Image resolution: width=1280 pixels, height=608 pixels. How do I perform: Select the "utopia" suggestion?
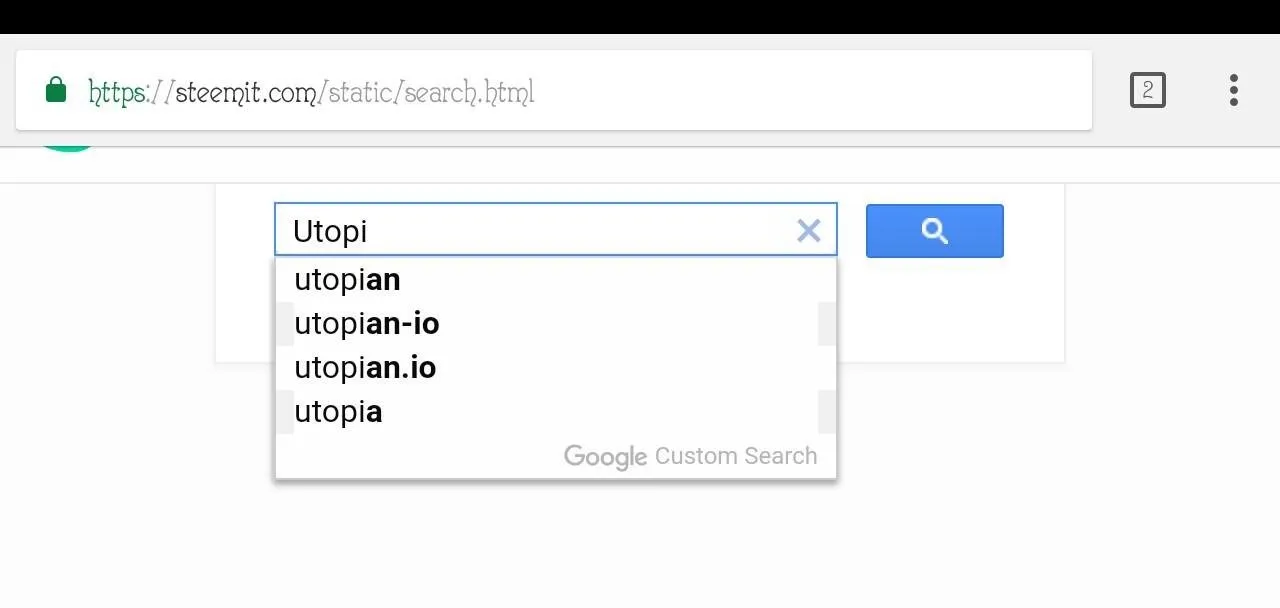click(555, 412)
